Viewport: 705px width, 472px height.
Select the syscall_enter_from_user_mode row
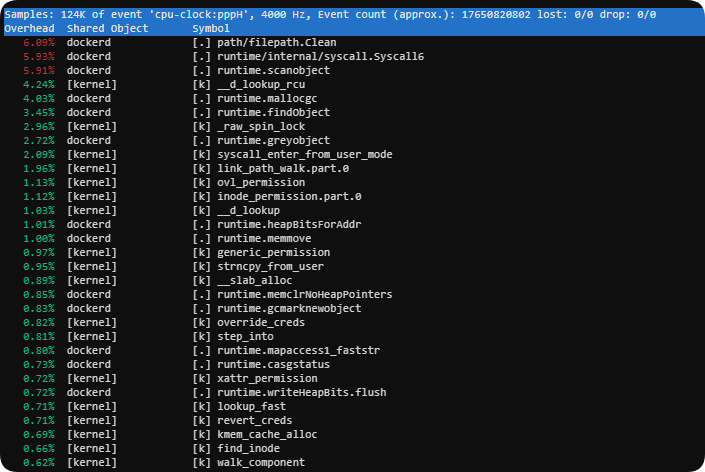tap(306, 155)
